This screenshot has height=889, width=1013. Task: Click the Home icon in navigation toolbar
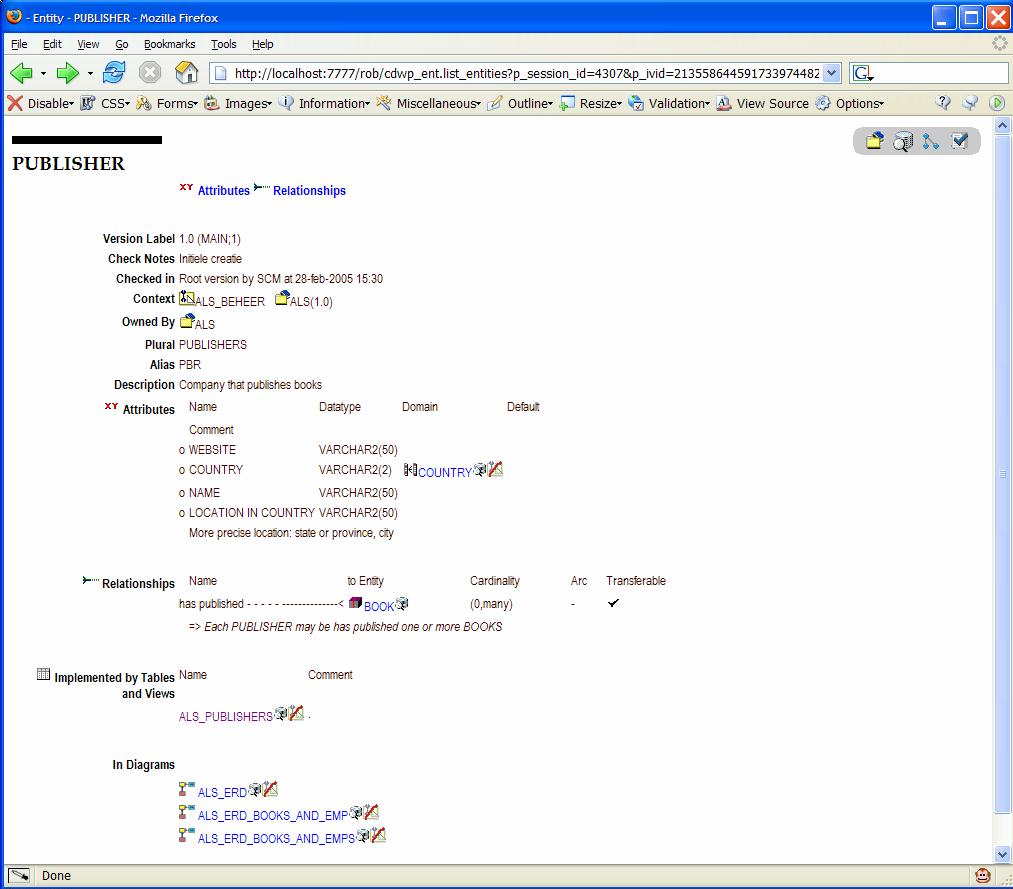pos(186,73)
